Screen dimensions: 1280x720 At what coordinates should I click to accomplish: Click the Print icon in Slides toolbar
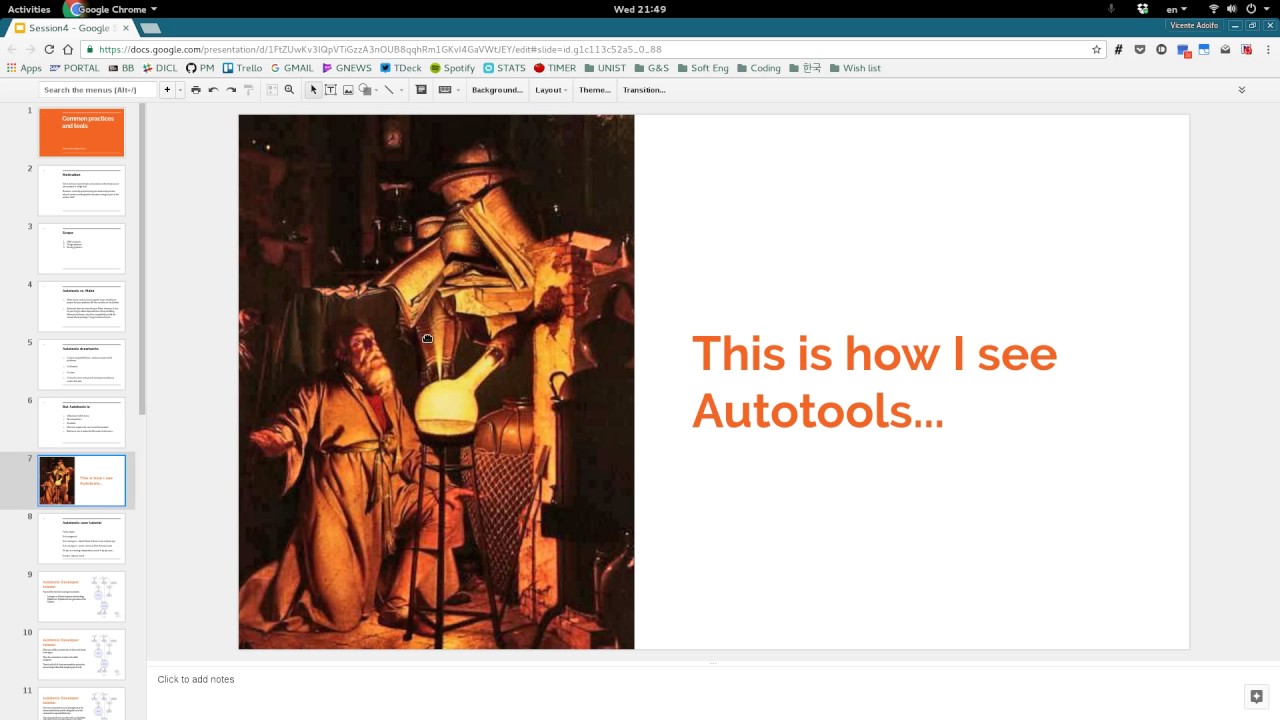(x=196, y=90)
